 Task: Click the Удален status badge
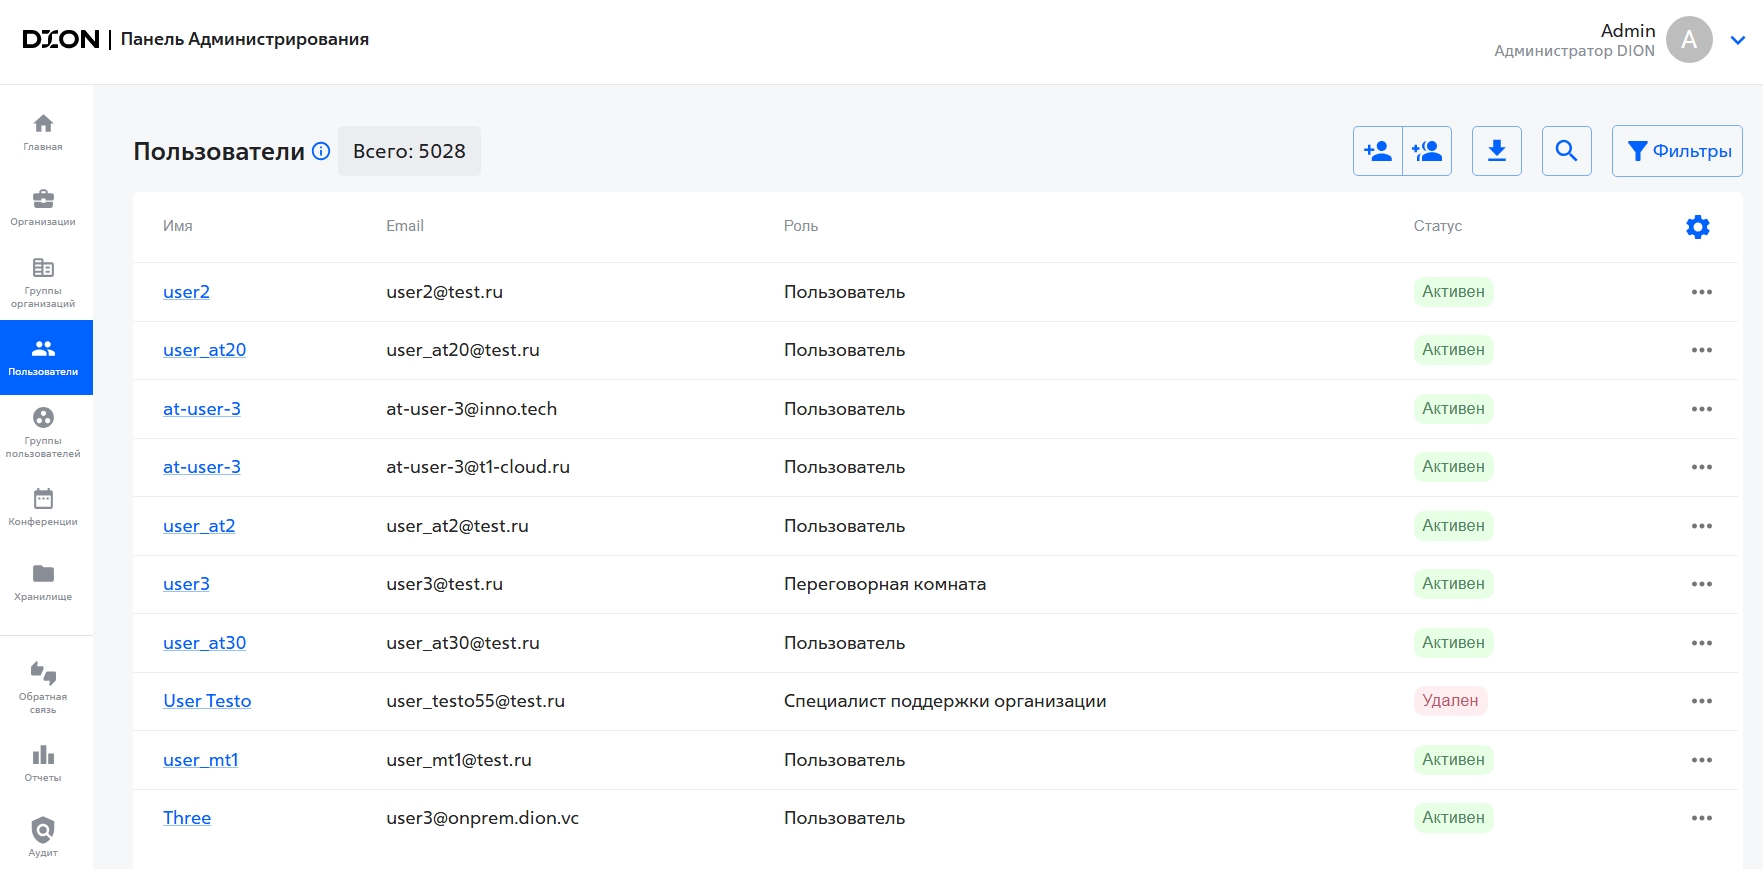pyautogui.click(x=1450, y=701)
